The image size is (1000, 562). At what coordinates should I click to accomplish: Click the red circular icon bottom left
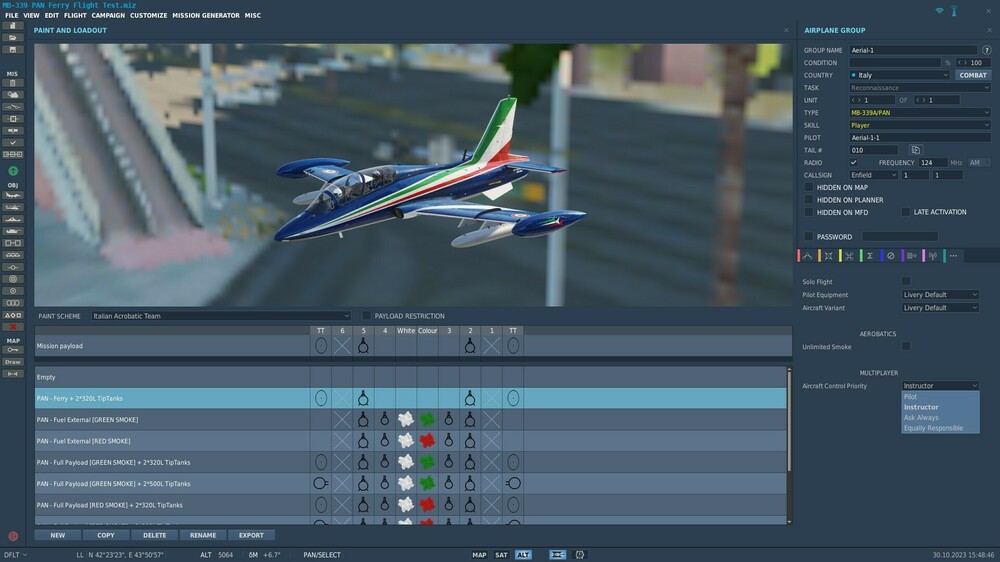(13, 536)
